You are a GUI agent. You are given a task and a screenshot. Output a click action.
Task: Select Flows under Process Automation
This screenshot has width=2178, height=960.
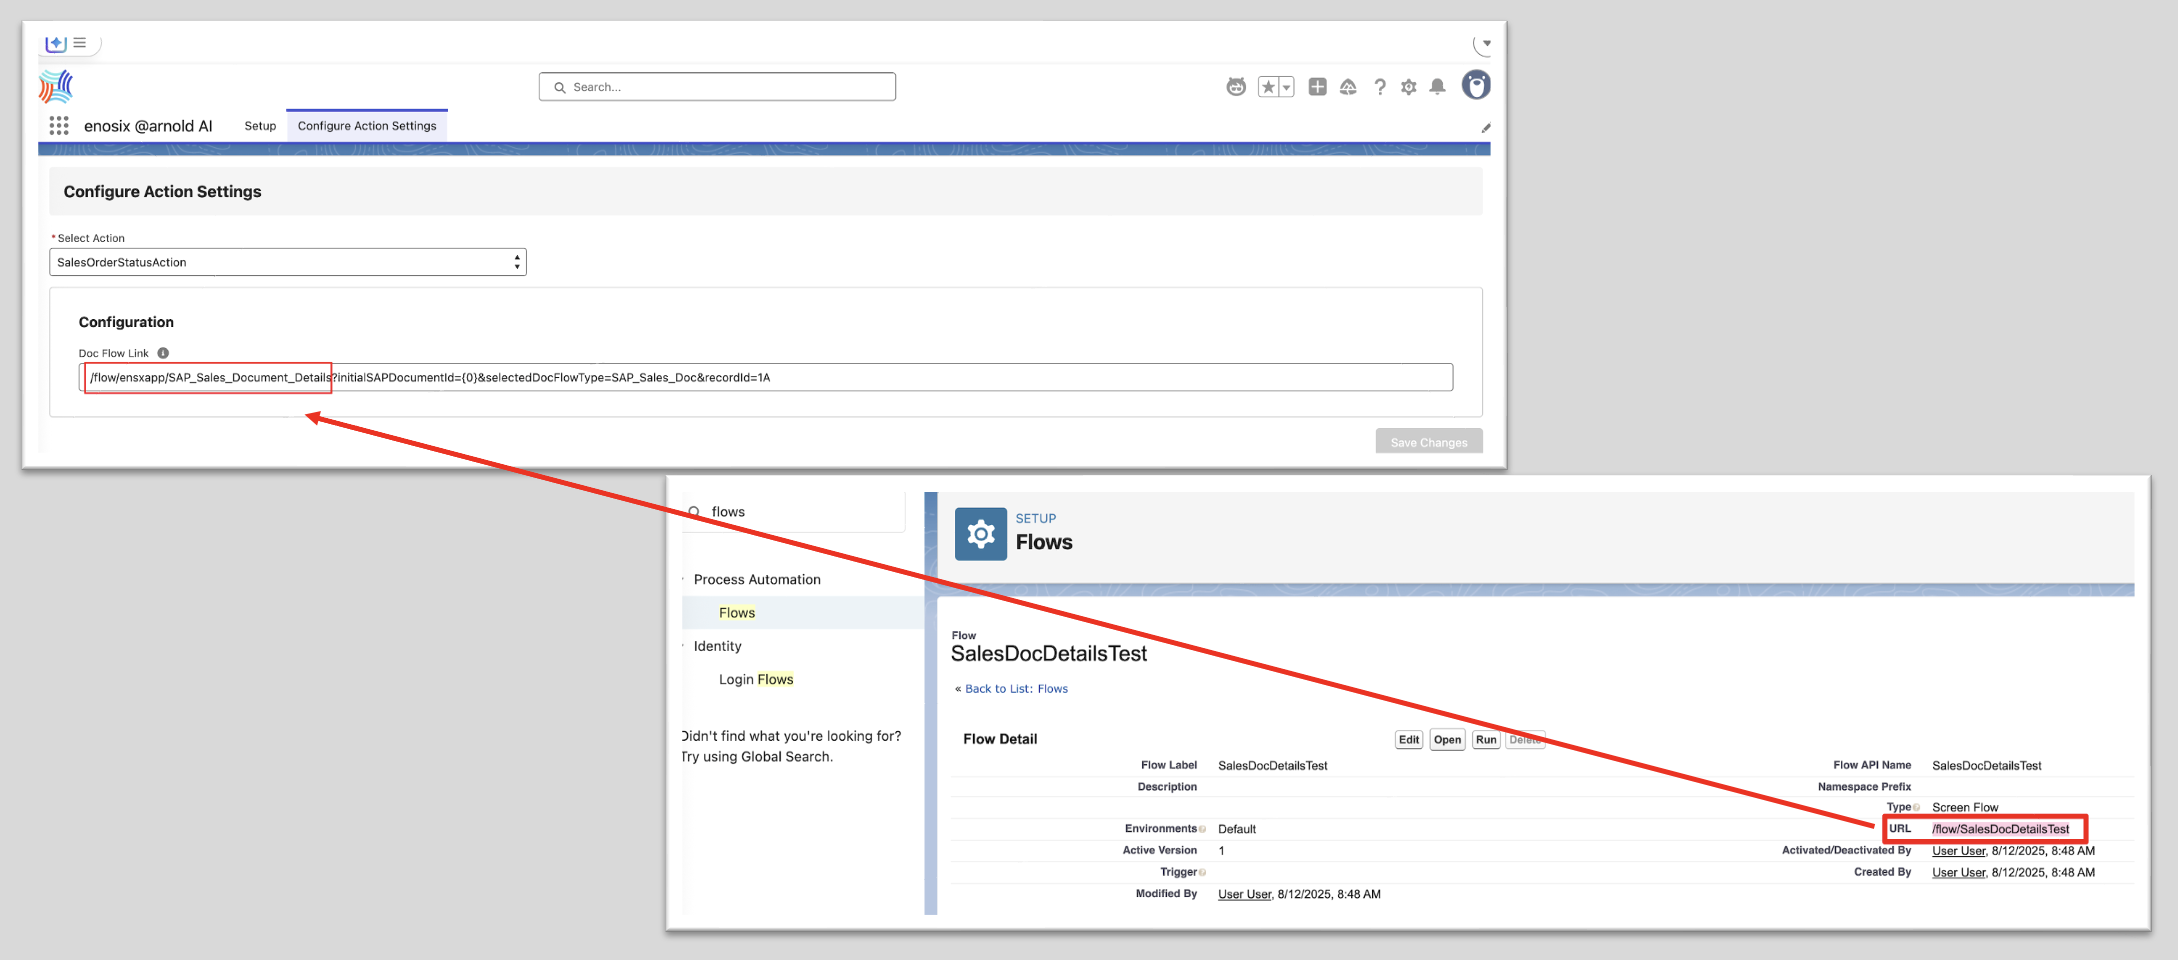click(x=737, y=613)
